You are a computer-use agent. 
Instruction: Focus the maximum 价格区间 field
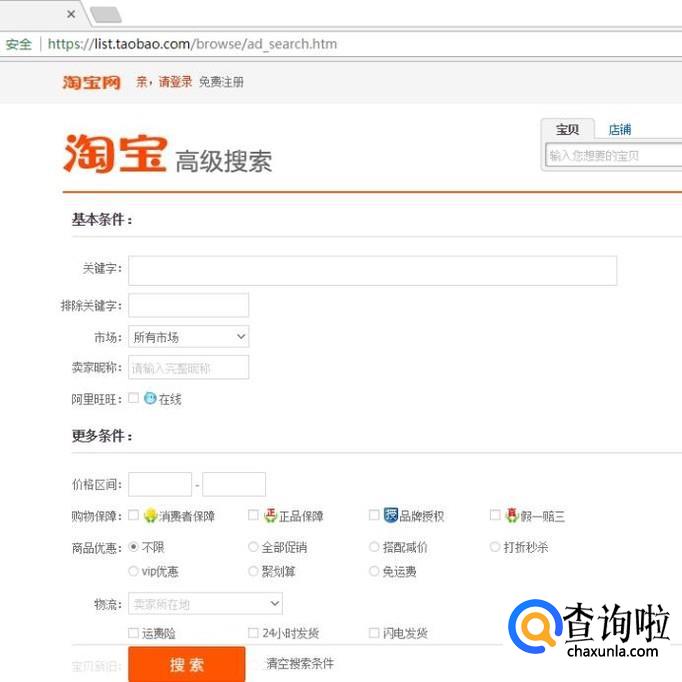(x=234, y=485)
